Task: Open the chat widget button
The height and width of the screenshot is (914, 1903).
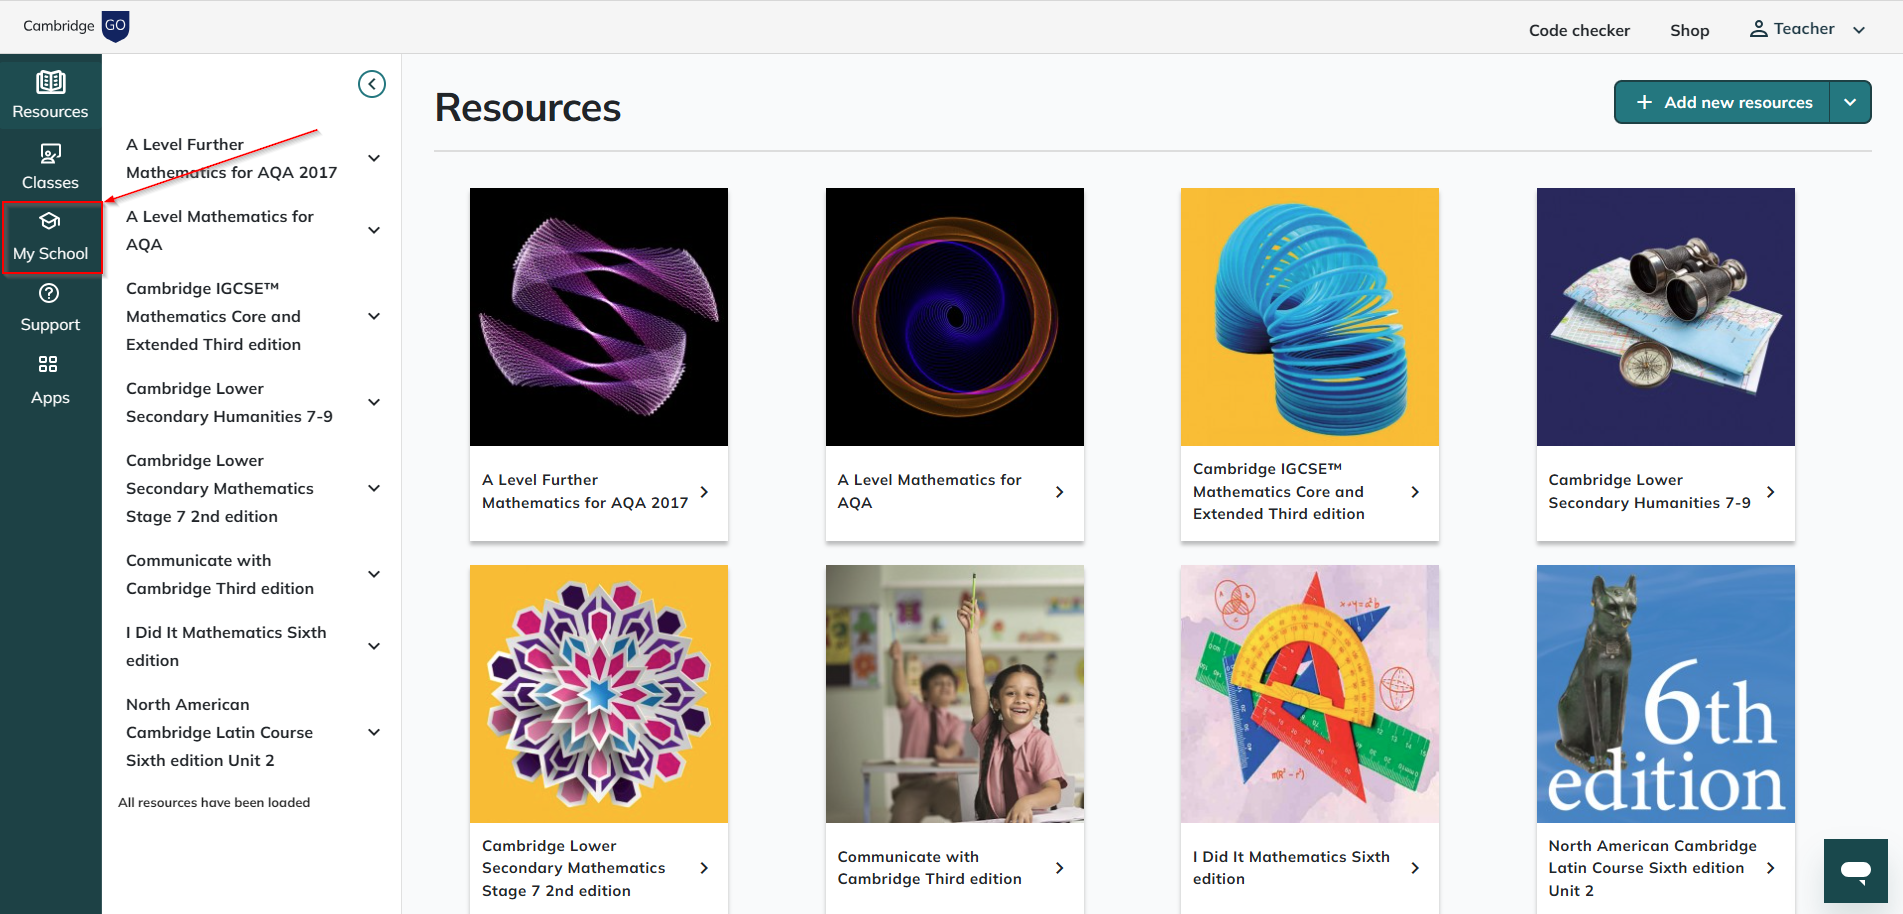Action: 1856,871
